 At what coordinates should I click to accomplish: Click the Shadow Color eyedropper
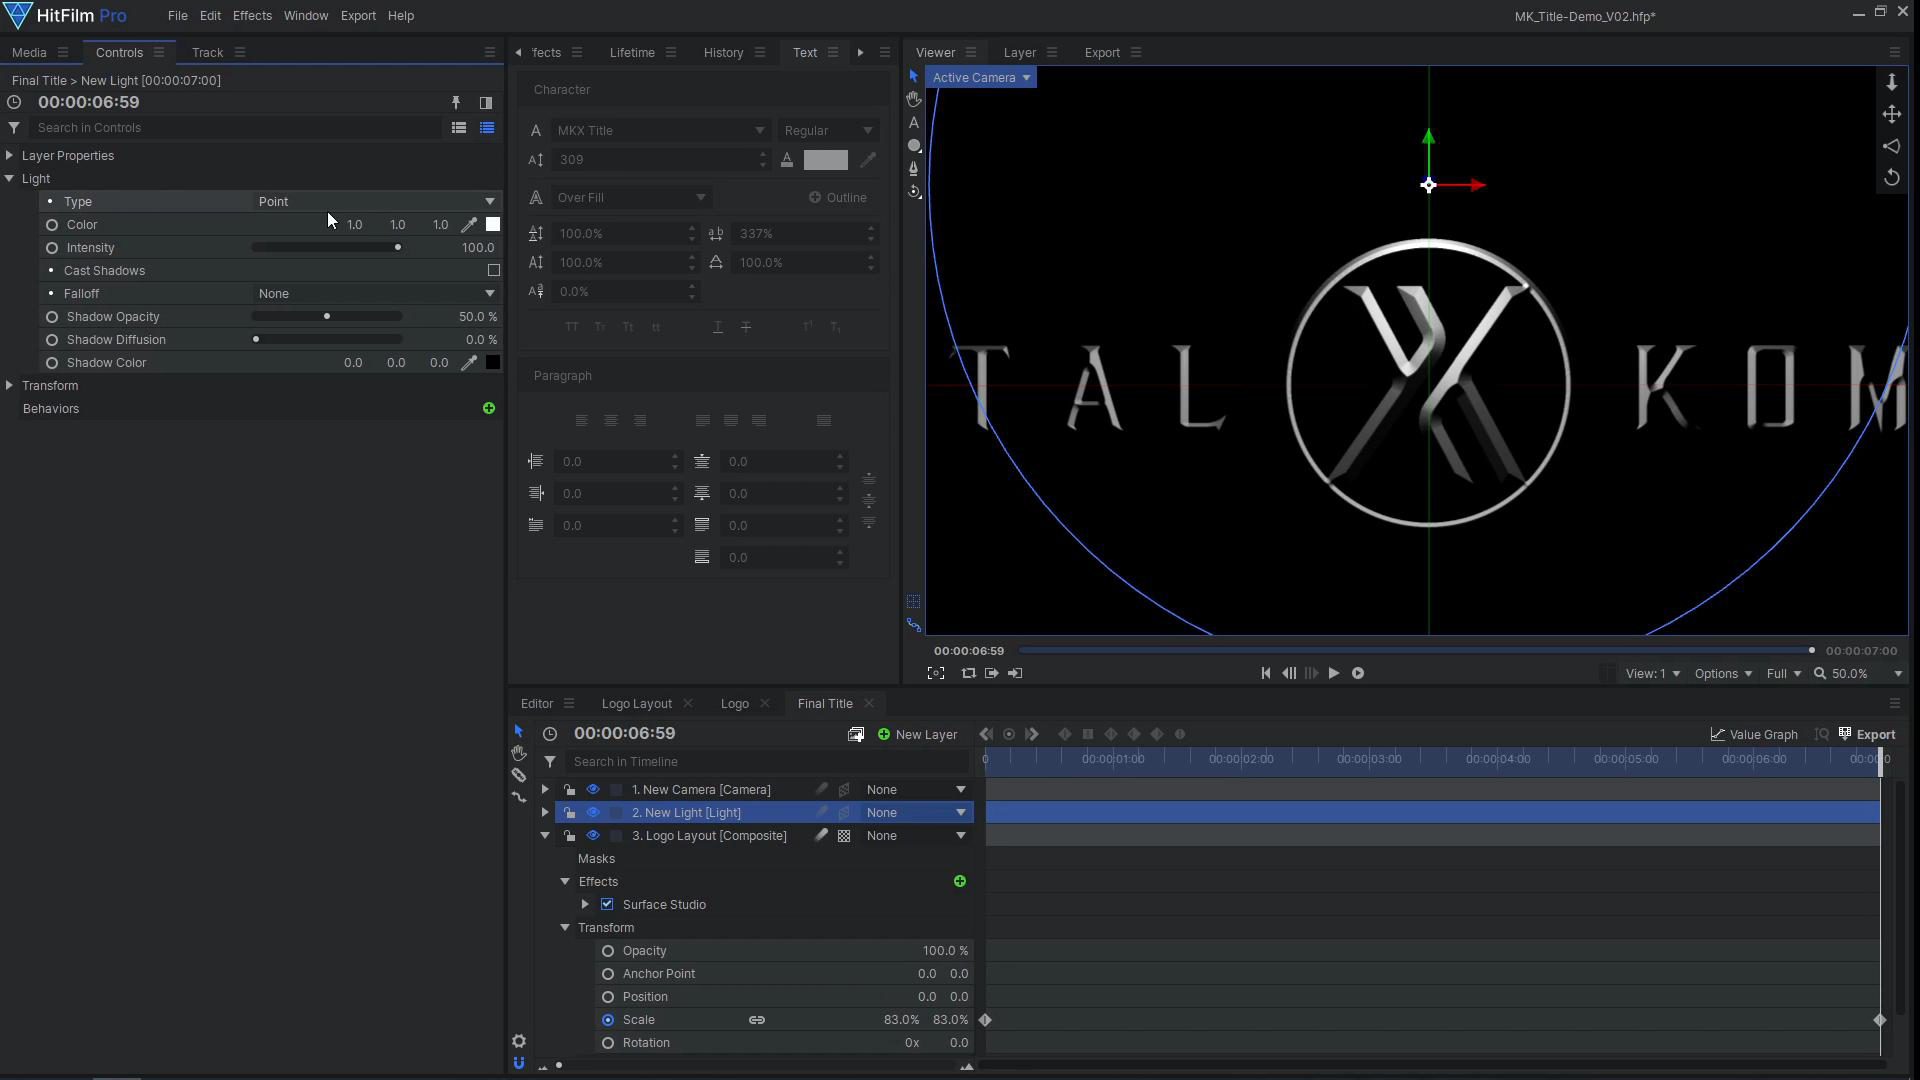[468, 363]
